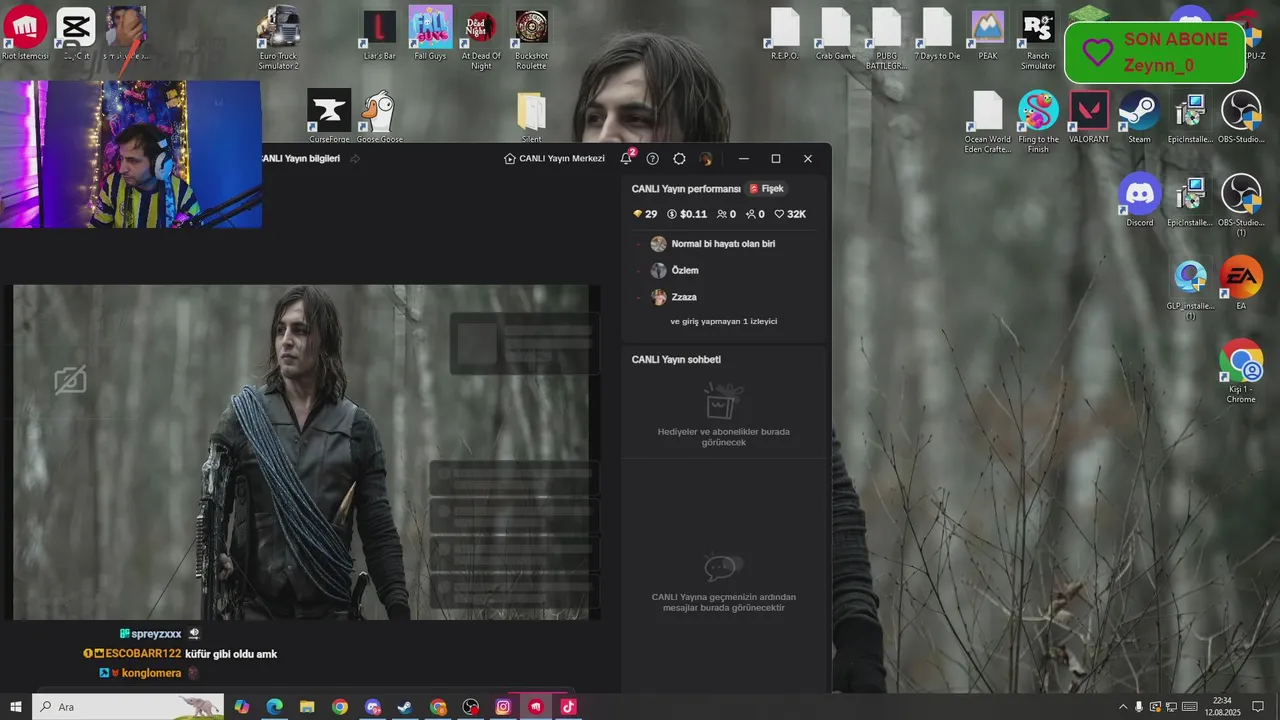Click the camera-off icon on preview
This screenshot has width=1280, height=720.
point(70,380)
